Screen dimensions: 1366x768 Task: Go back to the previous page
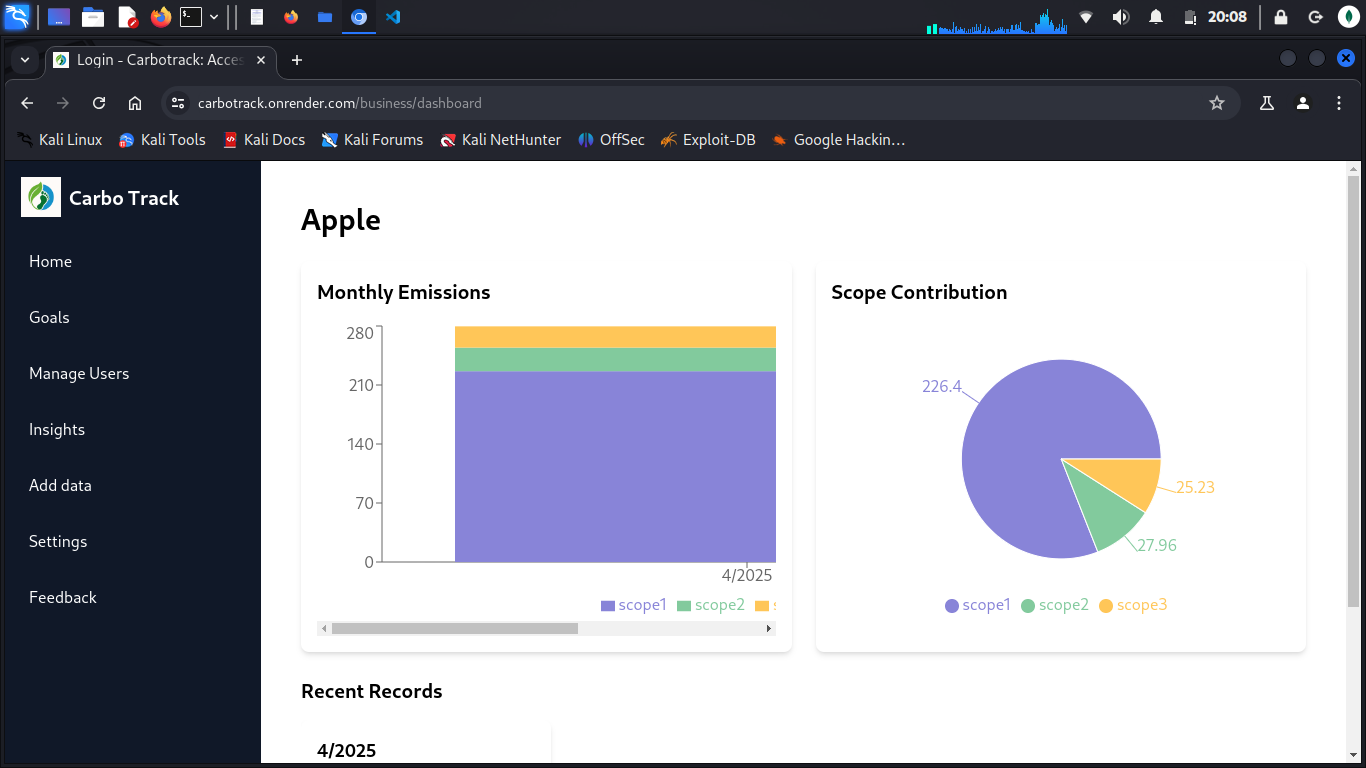(27, 103)
